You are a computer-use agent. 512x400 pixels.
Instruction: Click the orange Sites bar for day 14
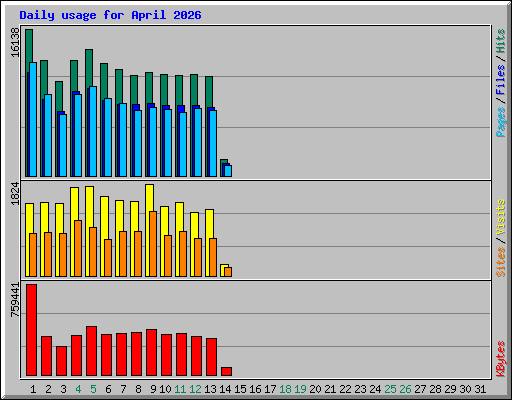tap(228, 272)
